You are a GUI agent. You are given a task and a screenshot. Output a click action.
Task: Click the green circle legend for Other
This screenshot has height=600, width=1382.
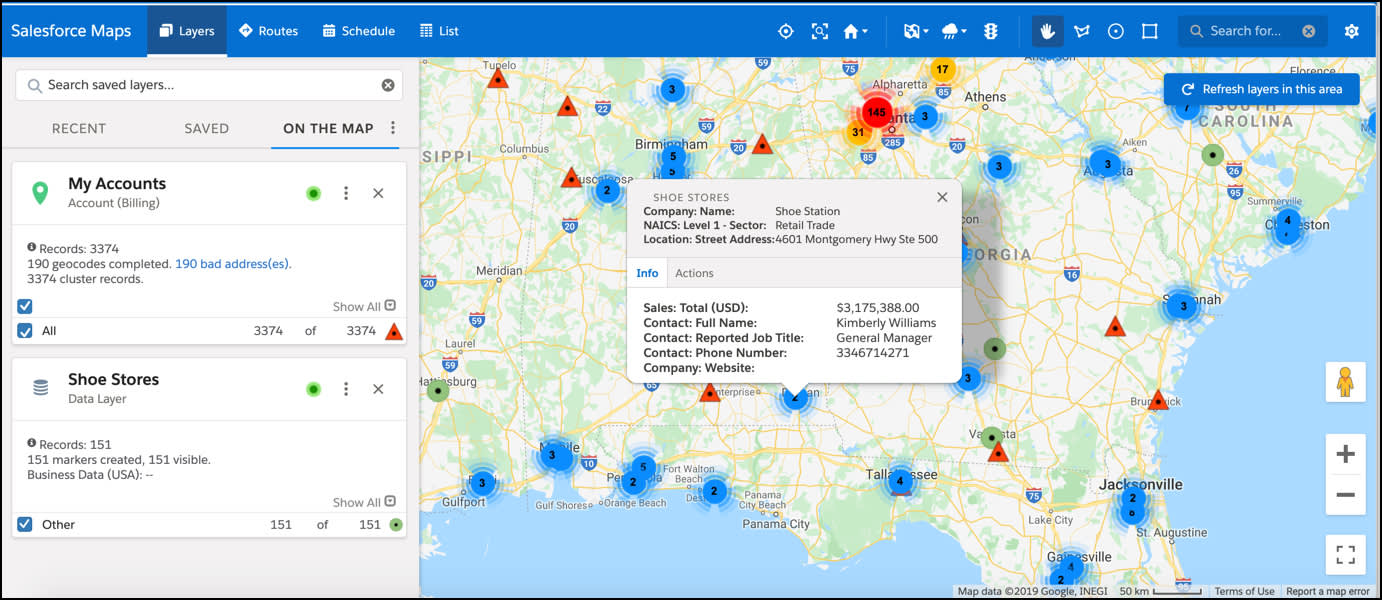click(396, 524)
